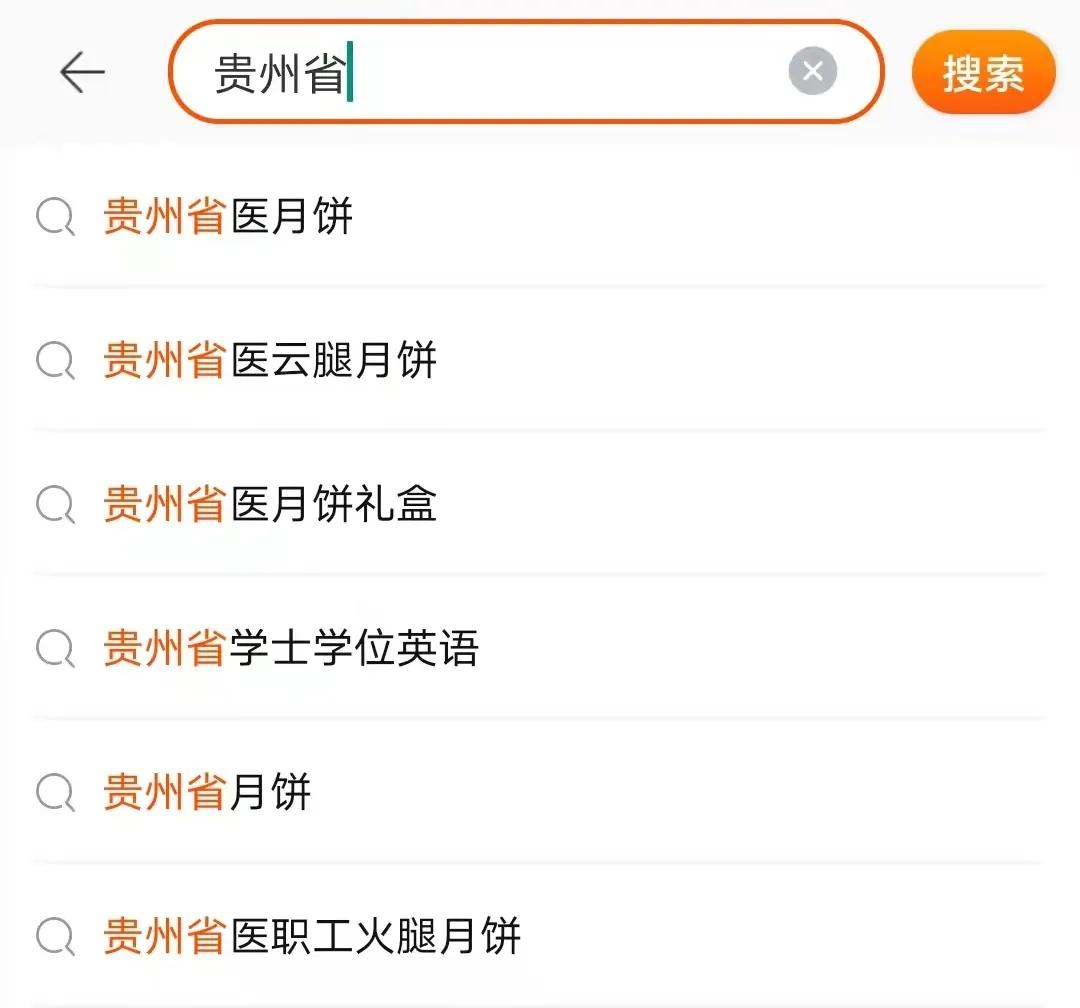The image size is (1080, 1008).
Task: Select the suggestion 贵州省医月饼
Action: [228, 218]
